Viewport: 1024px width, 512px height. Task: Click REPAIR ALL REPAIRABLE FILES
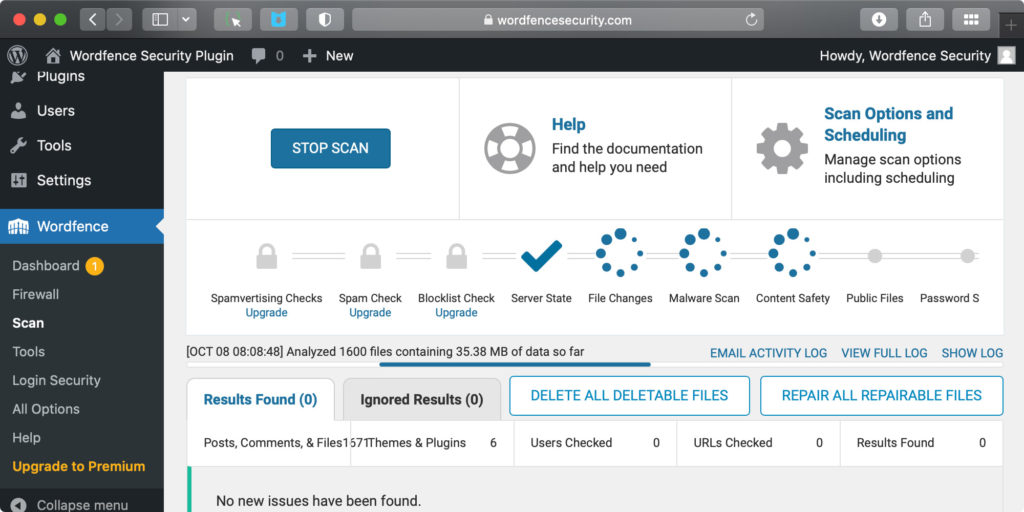[x=882, y=396]
